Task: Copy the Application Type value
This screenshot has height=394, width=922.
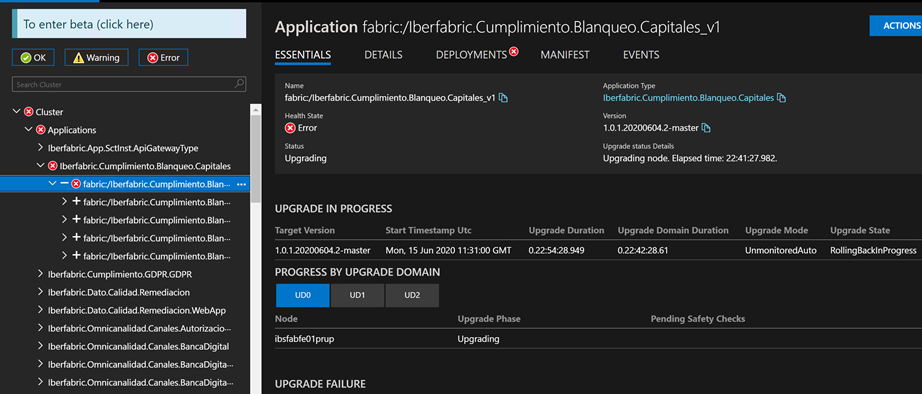Action: (x=781, y=98)
